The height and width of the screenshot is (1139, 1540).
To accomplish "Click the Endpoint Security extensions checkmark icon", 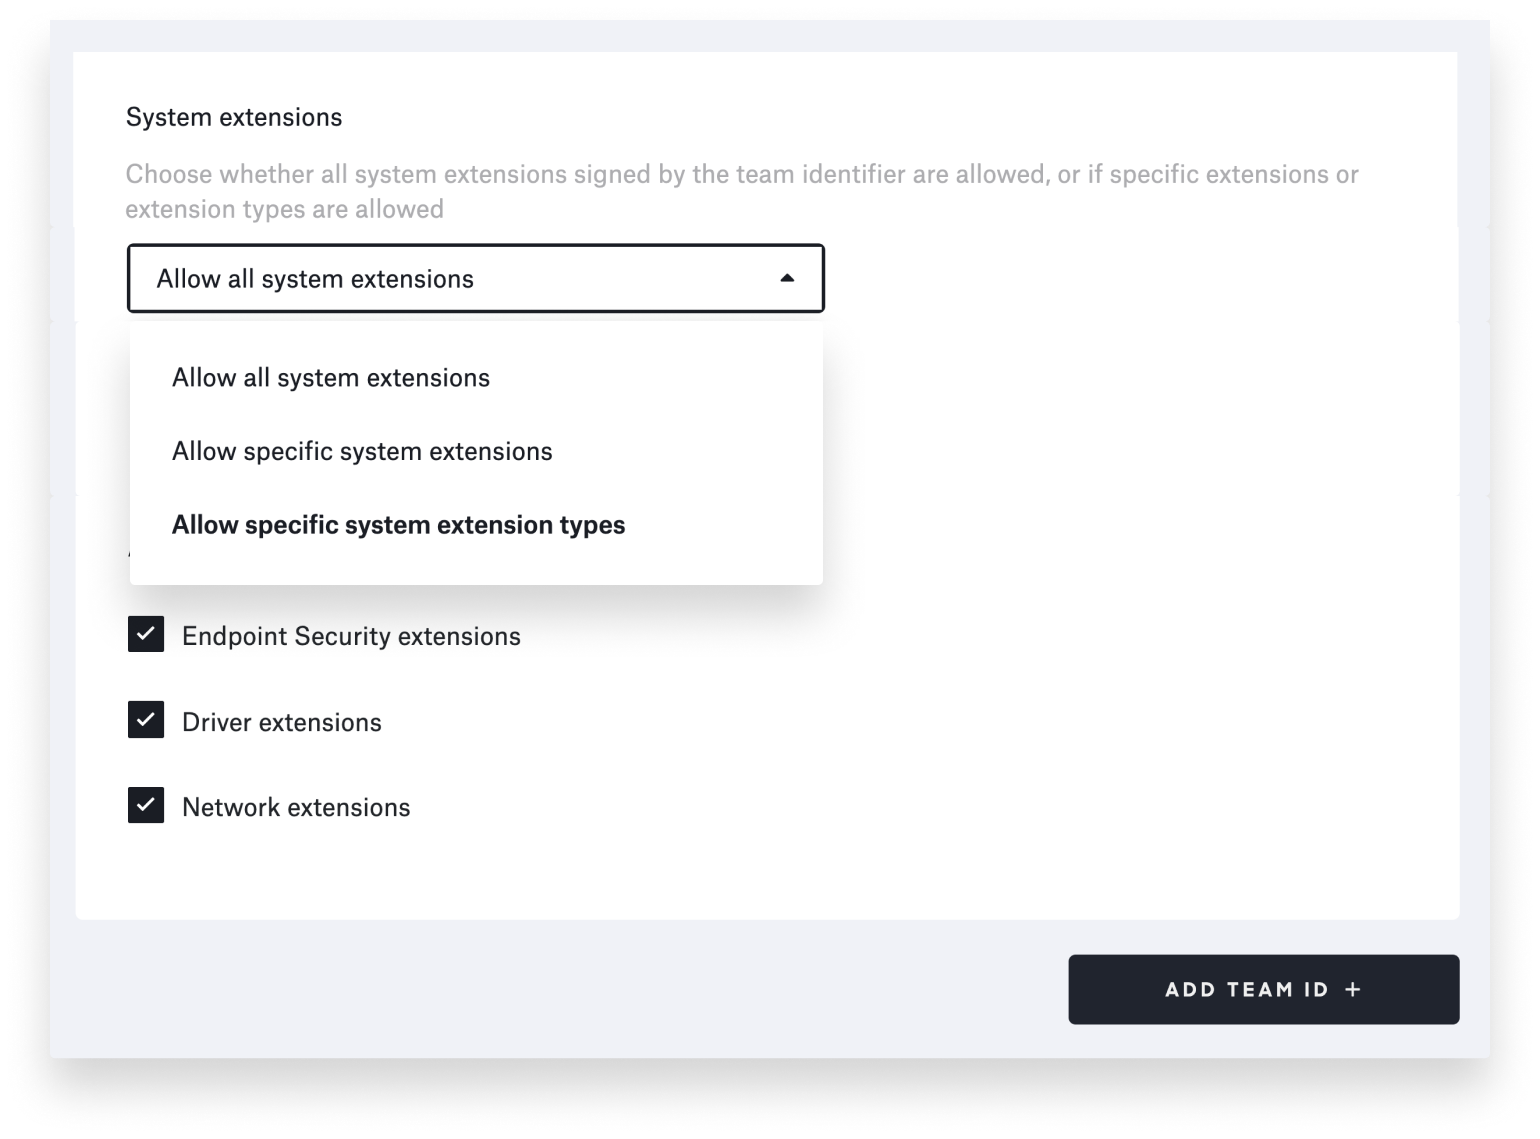I will (x=145, y=634).
